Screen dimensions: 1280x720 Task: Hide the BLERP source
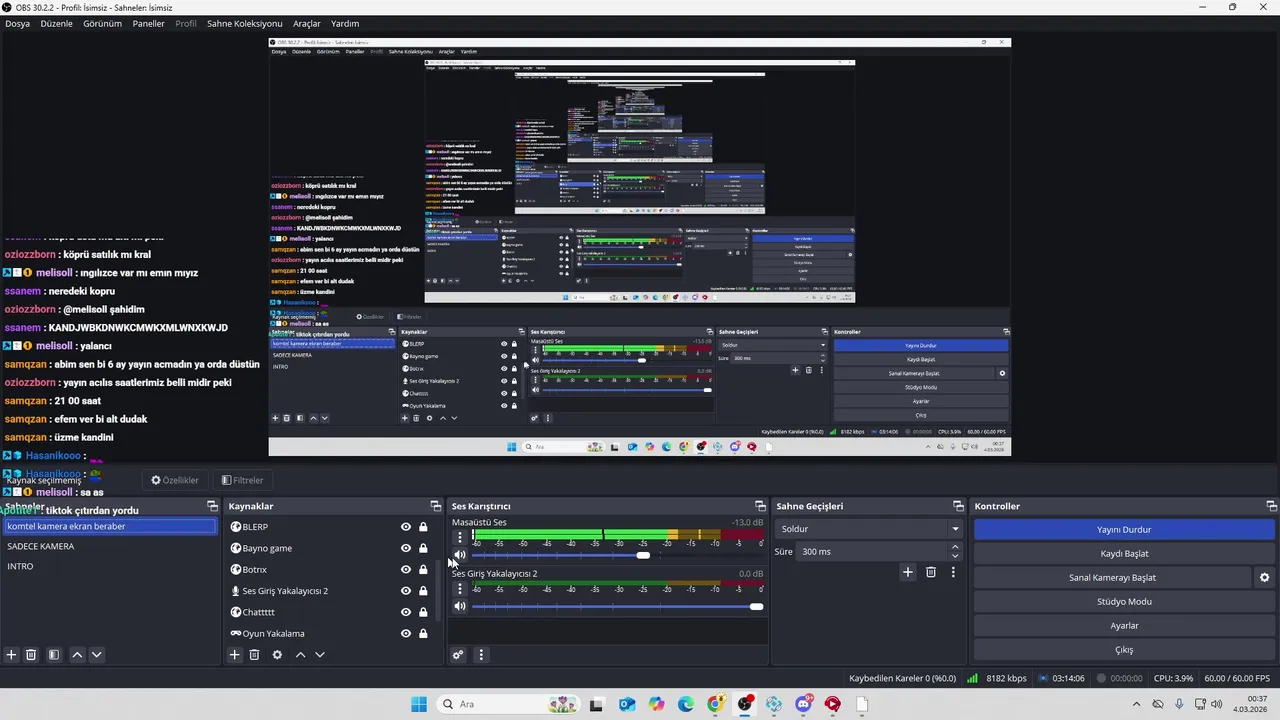coord(406,527)
